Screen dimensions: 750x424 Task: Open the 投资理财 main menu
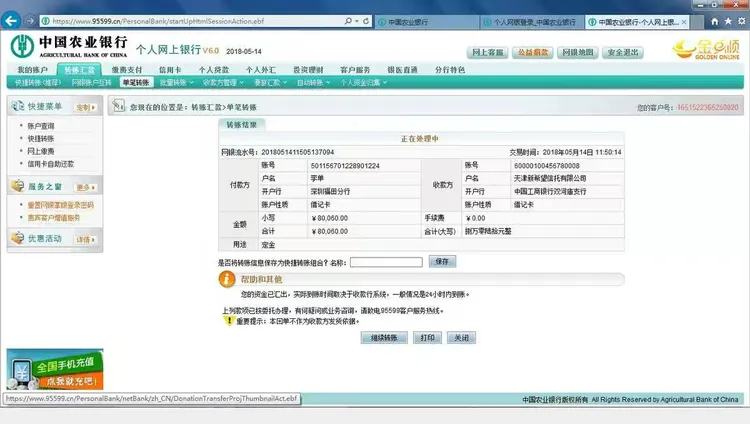(x=308, y=70)
